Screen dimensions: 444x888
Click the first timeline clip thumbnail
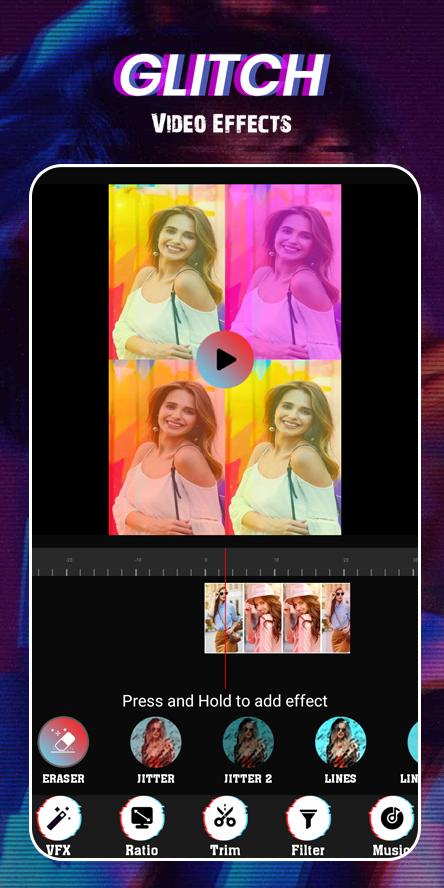click(x=224, y=618)
